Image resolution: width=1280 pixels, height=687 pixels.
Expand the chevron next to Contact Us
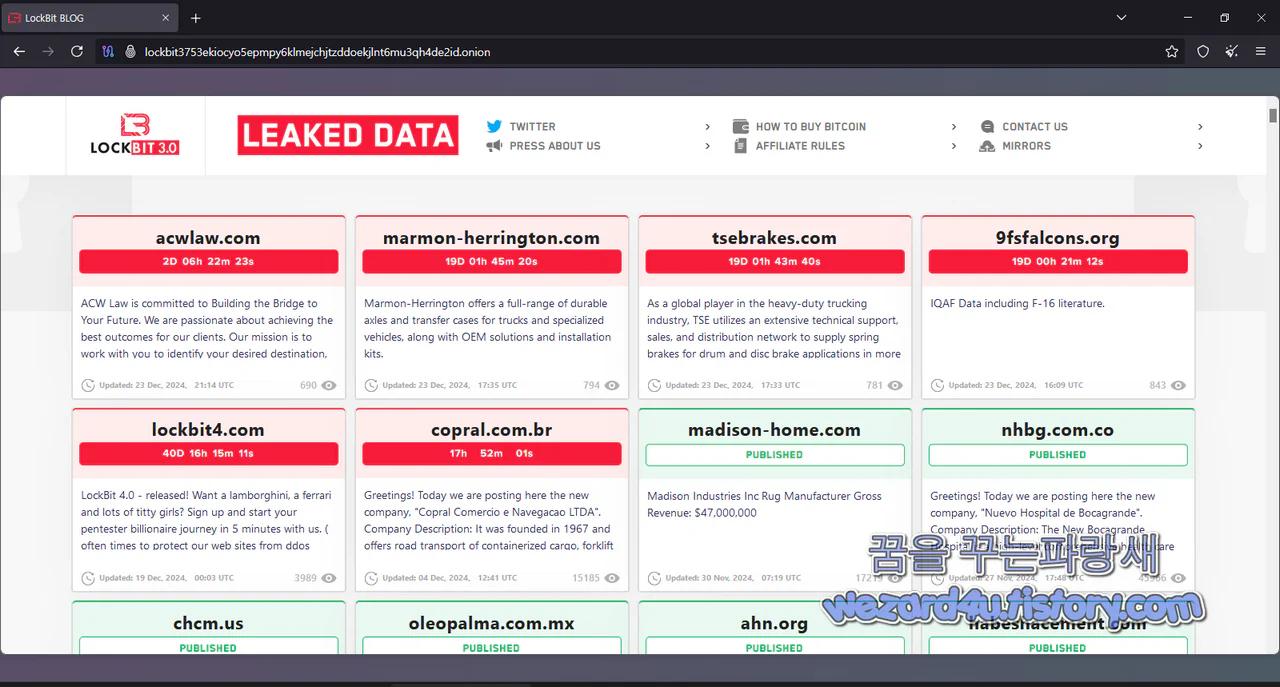1200,127
